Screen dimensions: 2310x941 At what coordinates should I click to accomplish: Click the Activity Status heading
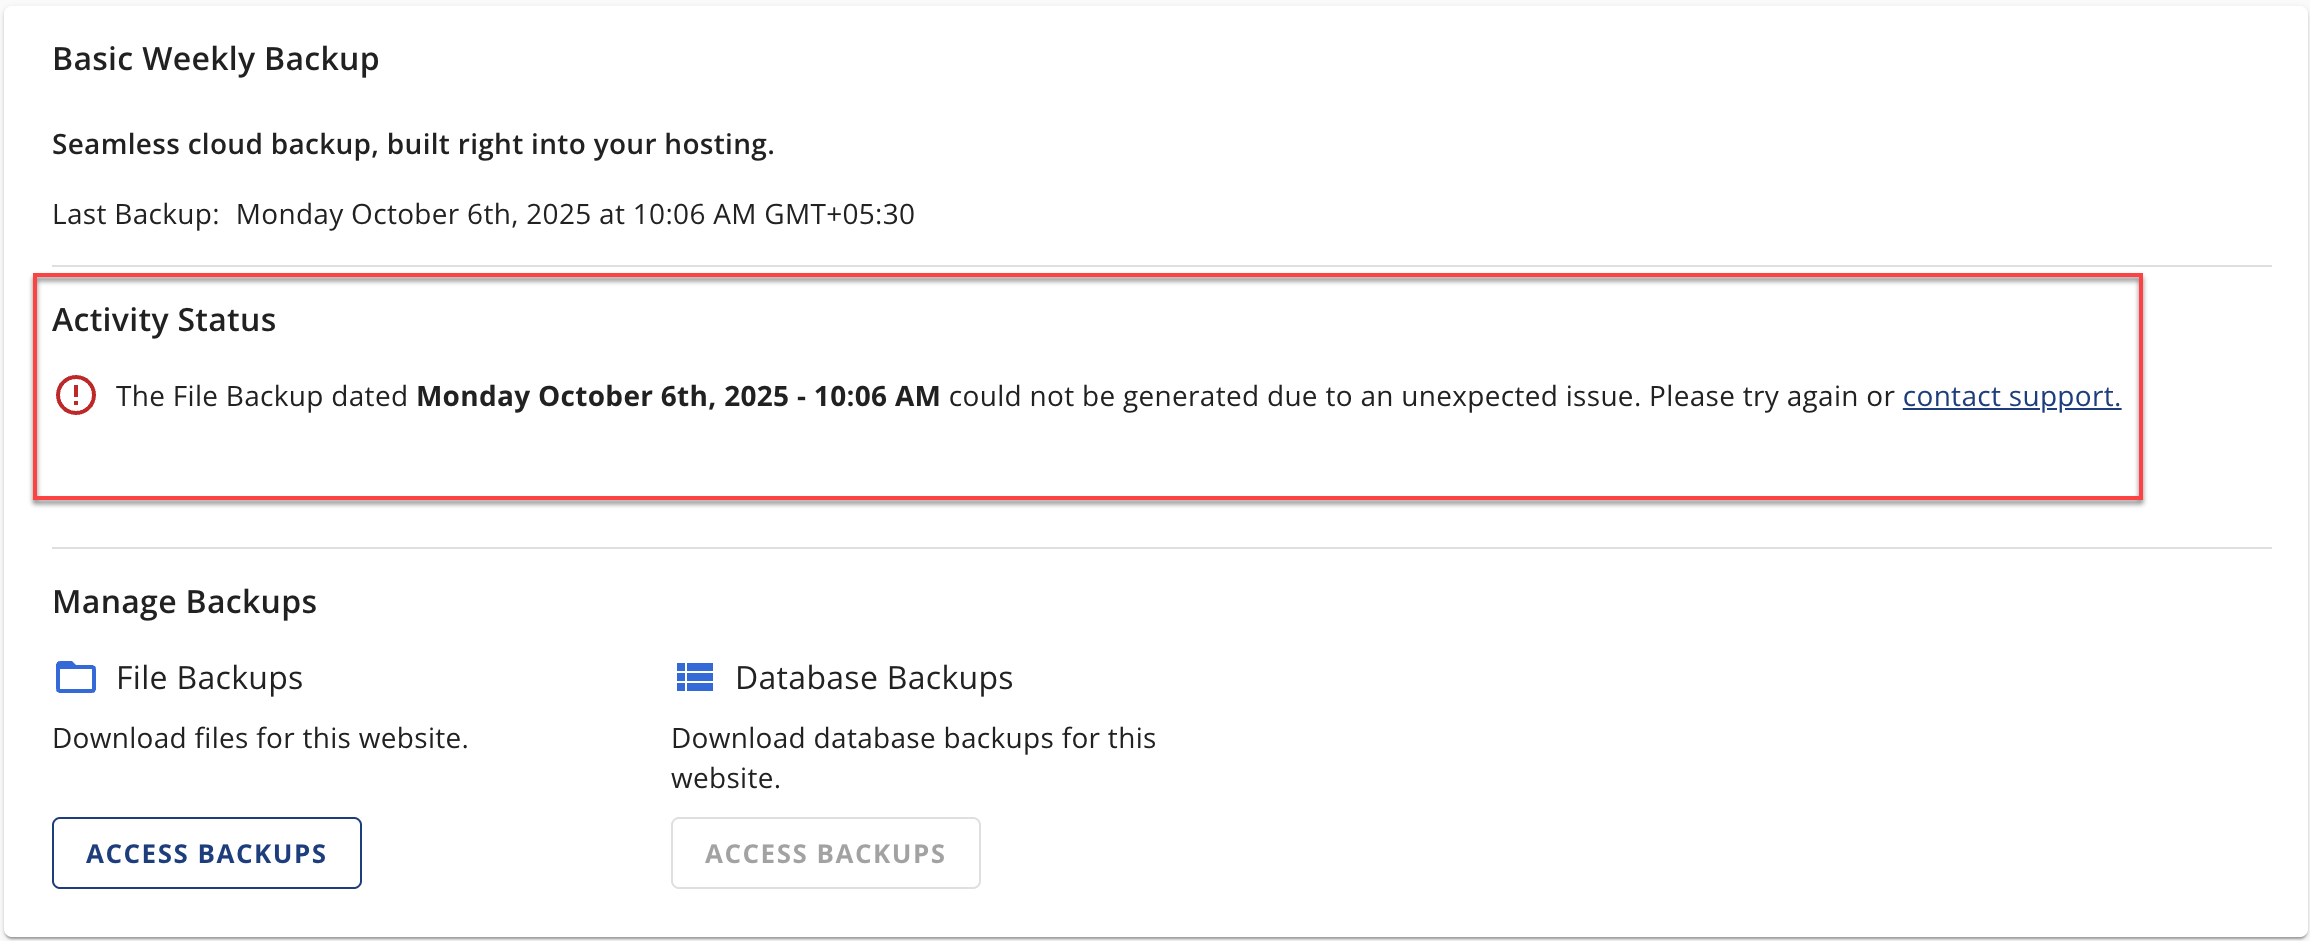pos(164,320)
